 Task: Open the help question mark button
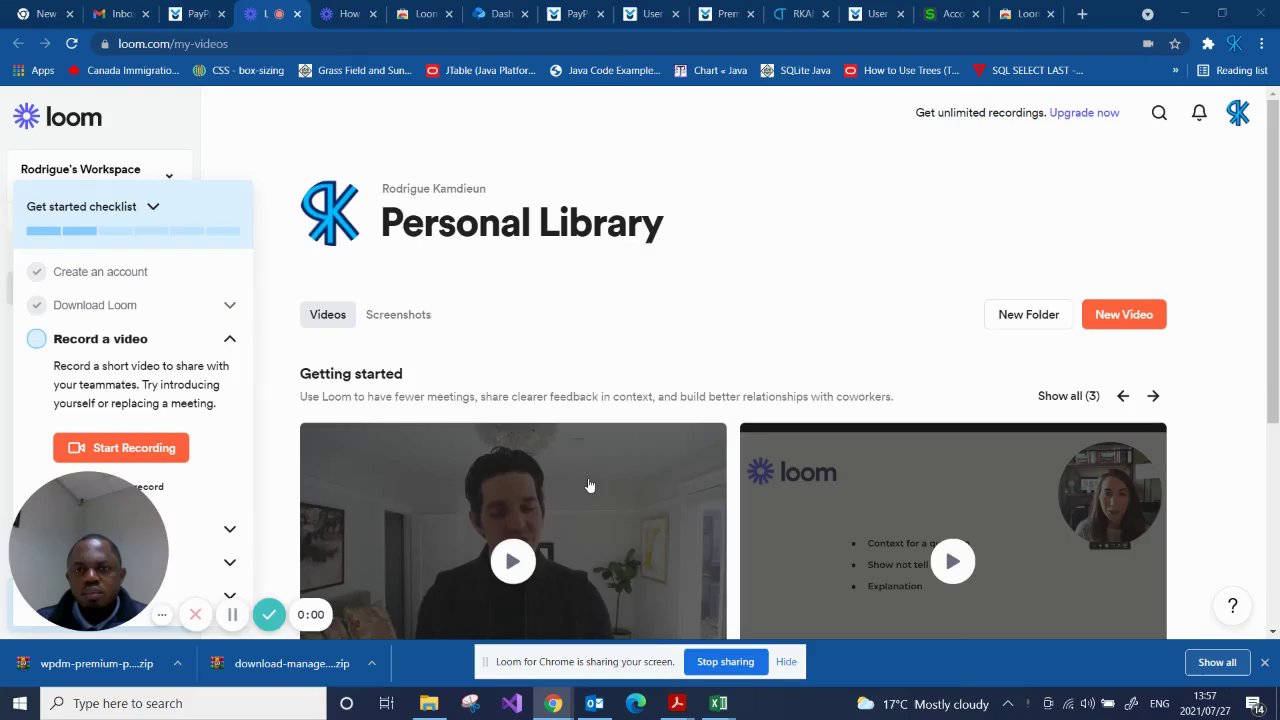1232,606
